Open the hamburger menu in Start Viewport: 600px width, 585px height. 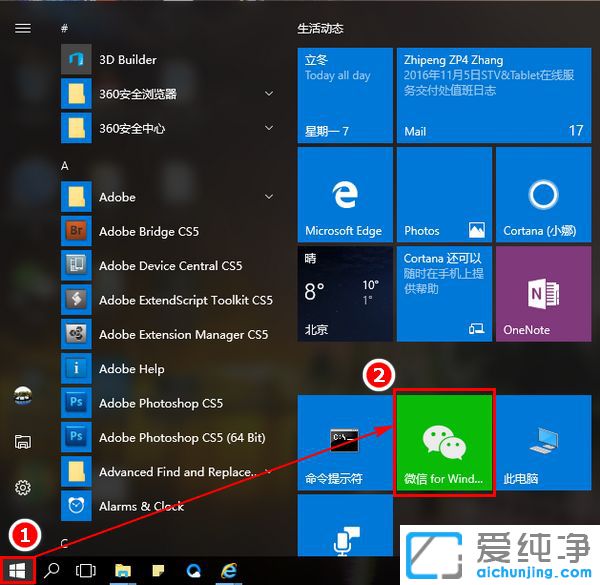23,28
